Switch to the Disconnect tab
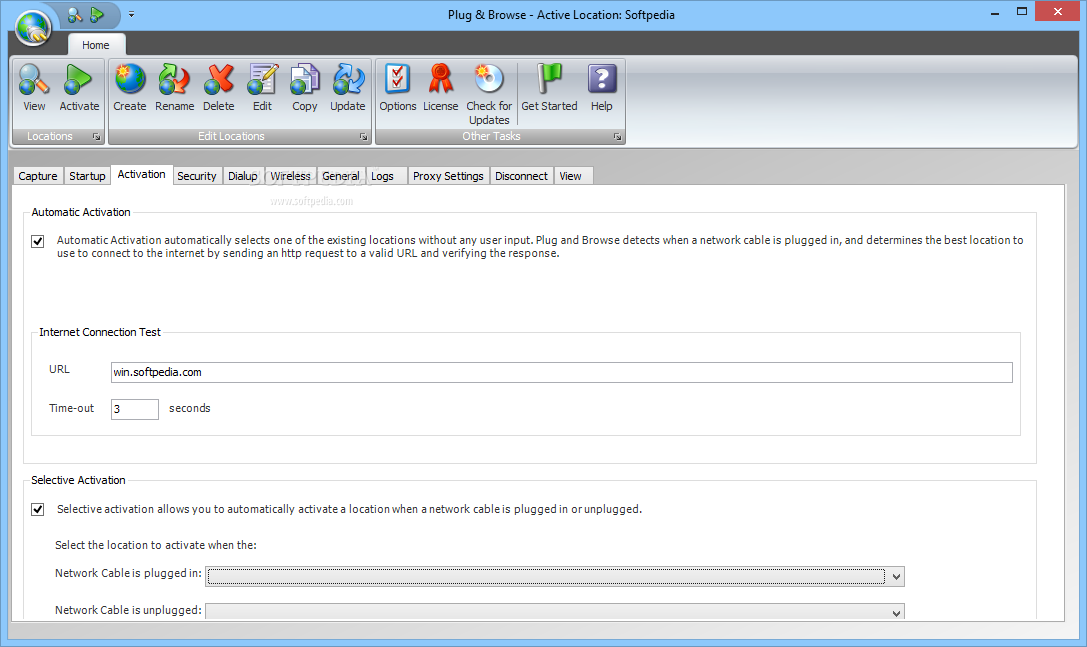Viewport: 1087px width, 647px height. pos(521,176)
